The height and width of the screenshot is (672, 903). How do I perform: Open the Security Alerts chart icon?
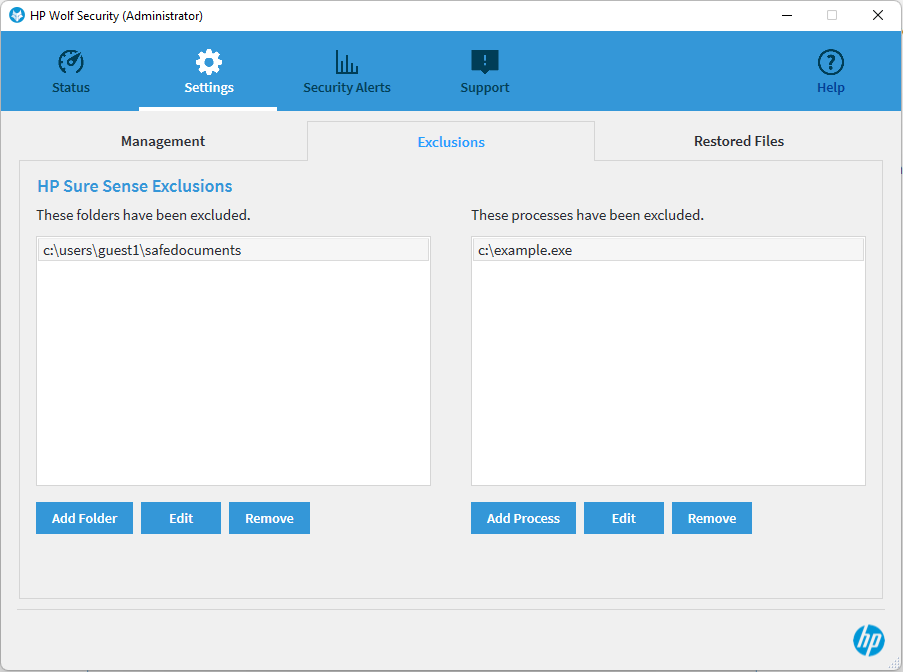(347, 62)
